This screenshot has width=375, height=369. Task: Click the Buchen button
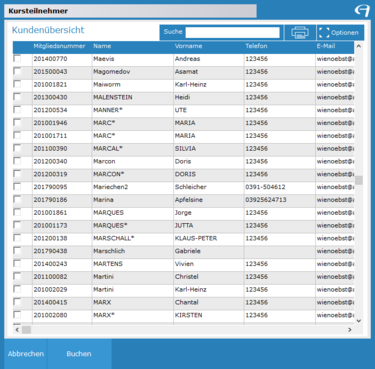(x=79, y=354)
